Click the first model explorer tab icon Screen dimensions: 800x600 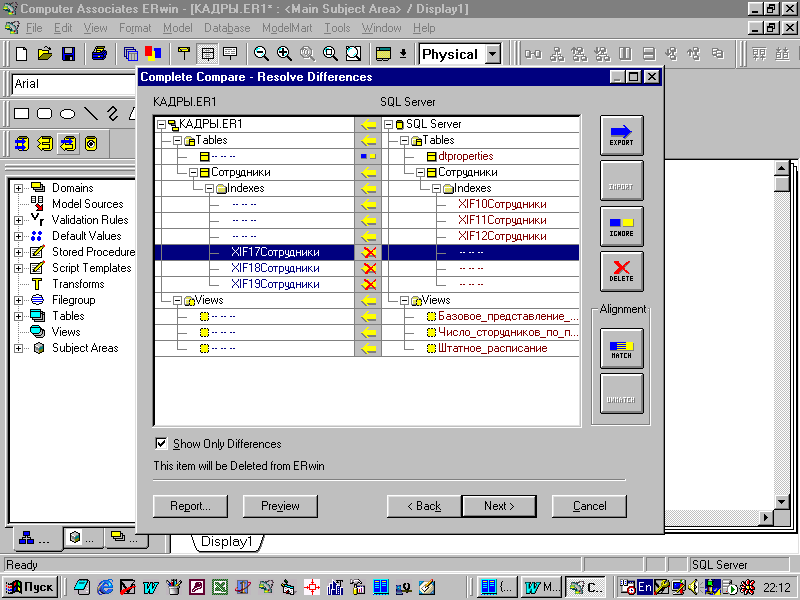(27, 537)
